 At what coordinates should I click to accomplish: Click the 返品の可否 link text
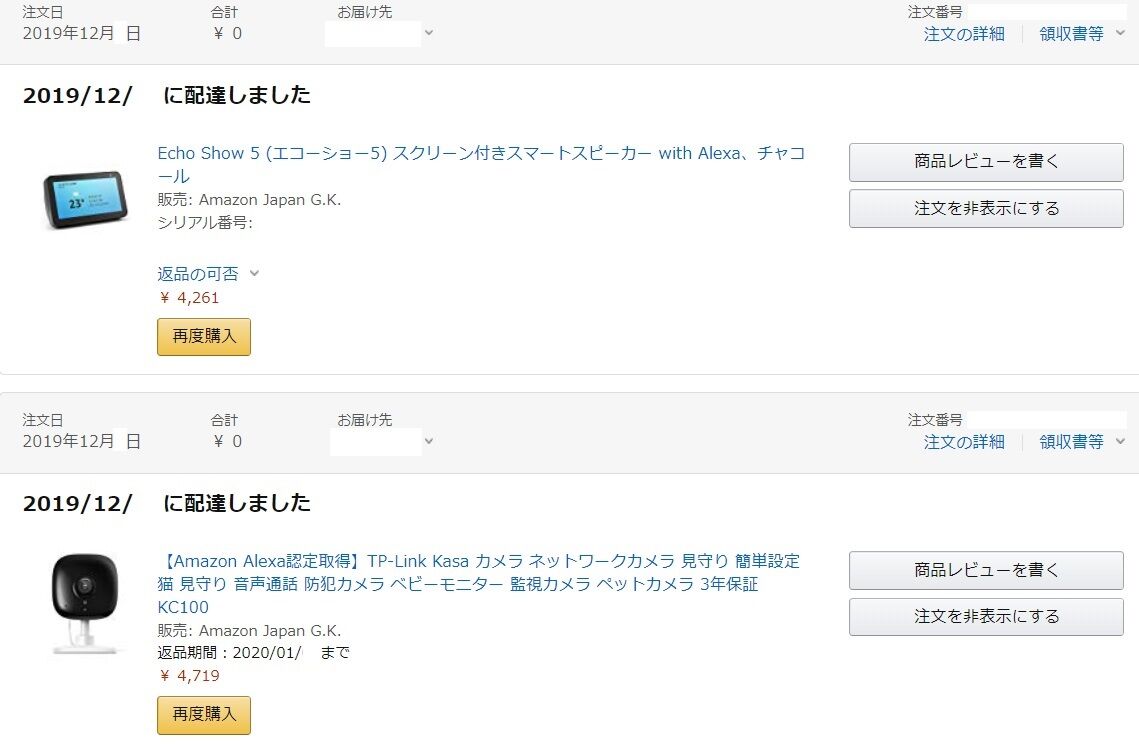click(198, 274)
